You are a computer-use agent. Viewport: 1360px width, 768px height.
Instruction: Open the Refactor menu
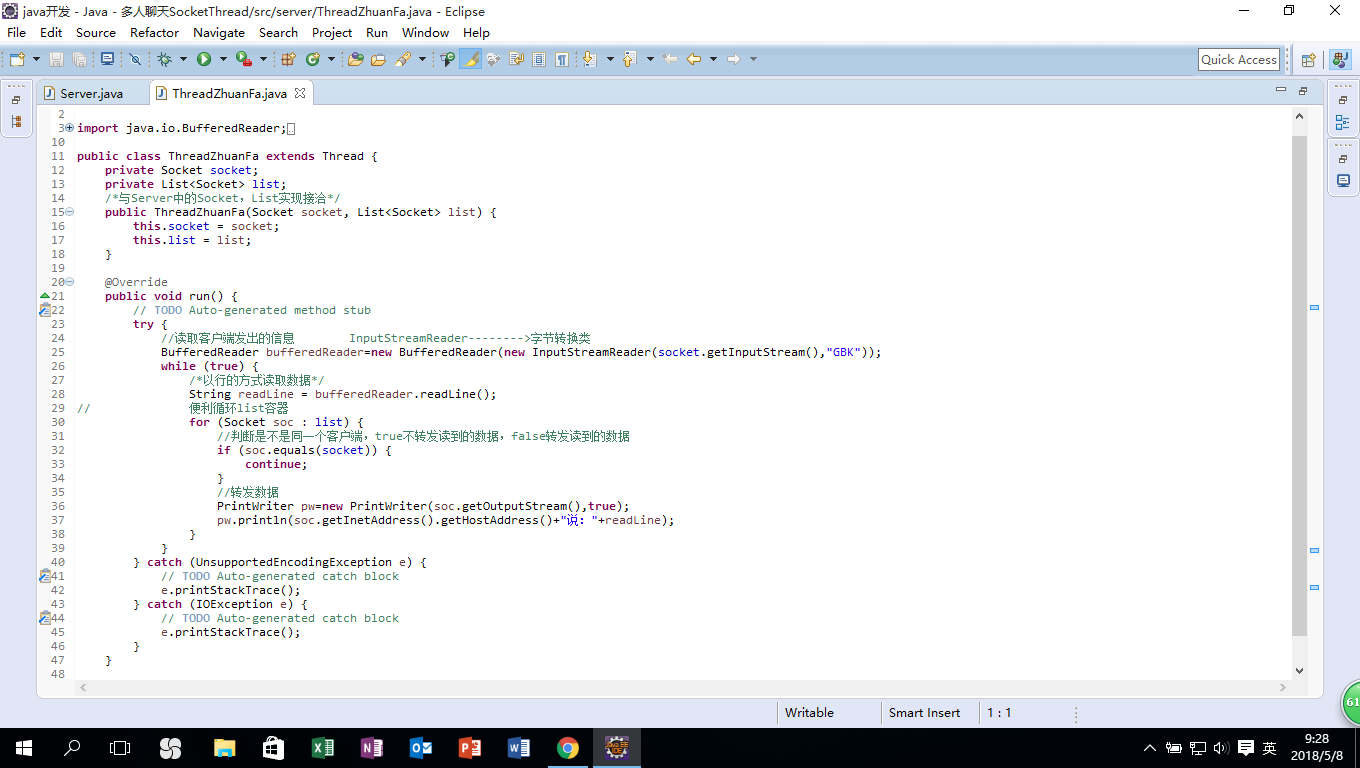tap(154, 32)
